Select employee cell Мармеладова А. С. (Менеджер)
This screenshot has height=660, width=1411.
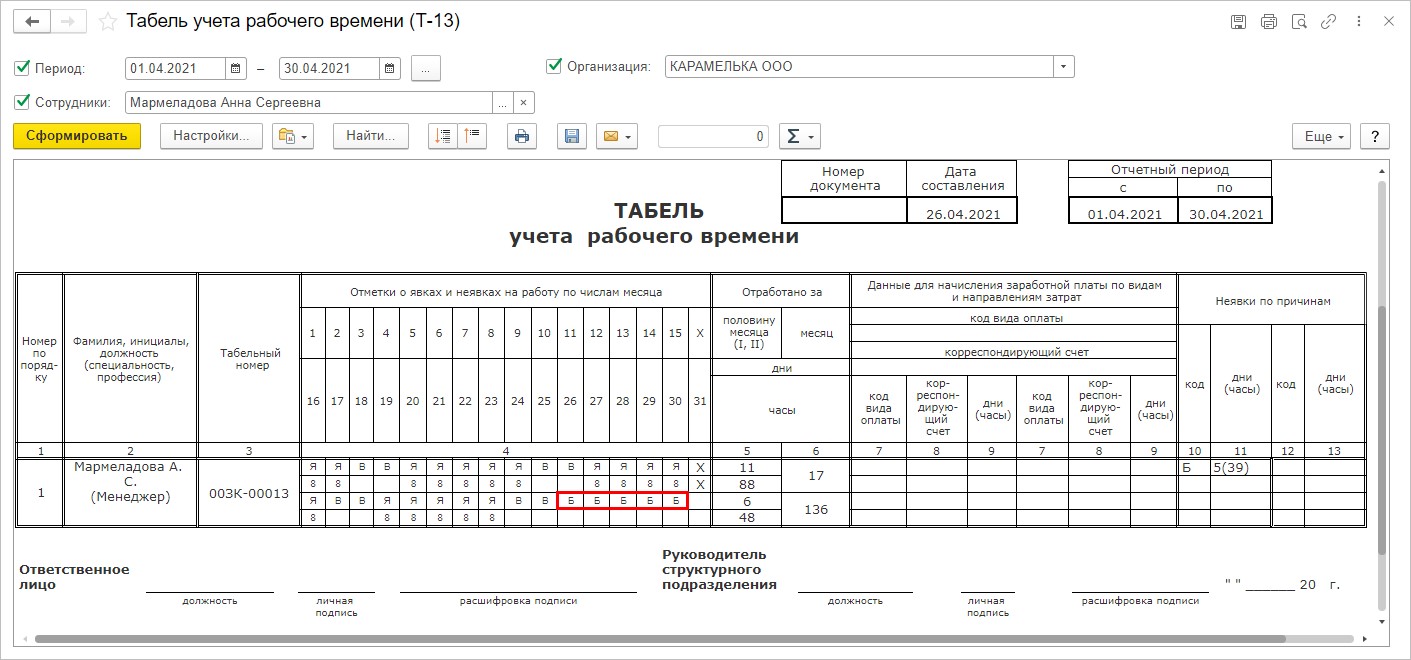click(130, 492)
